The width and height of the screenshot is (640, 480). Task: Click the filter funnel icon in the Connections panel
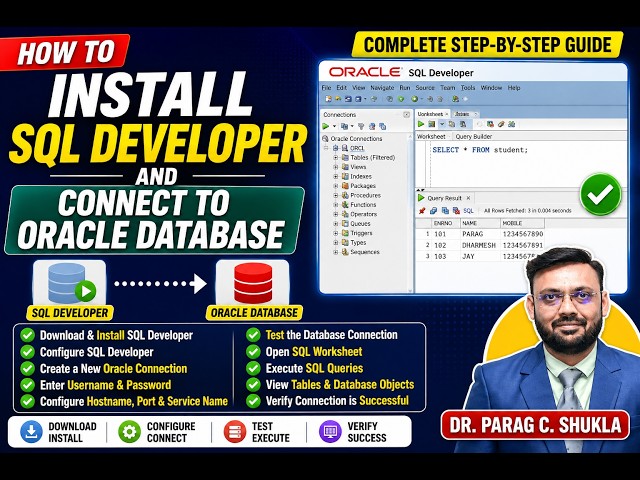click(x=361, y=127)
